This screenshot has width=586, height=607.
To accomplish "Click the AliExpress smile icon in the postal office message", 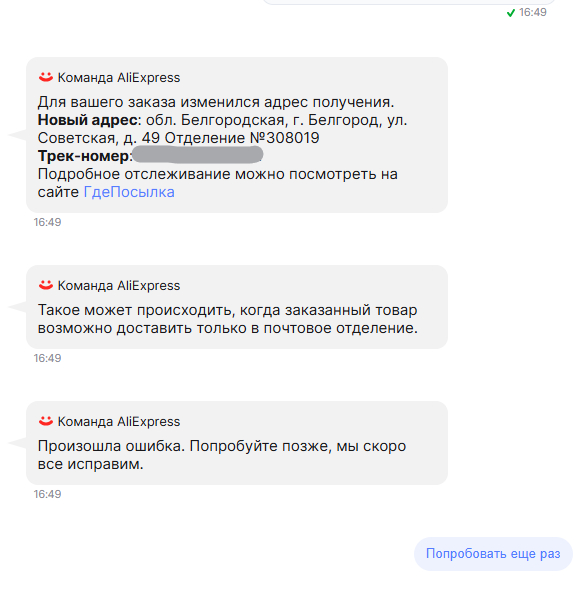I will pos(46,285).
